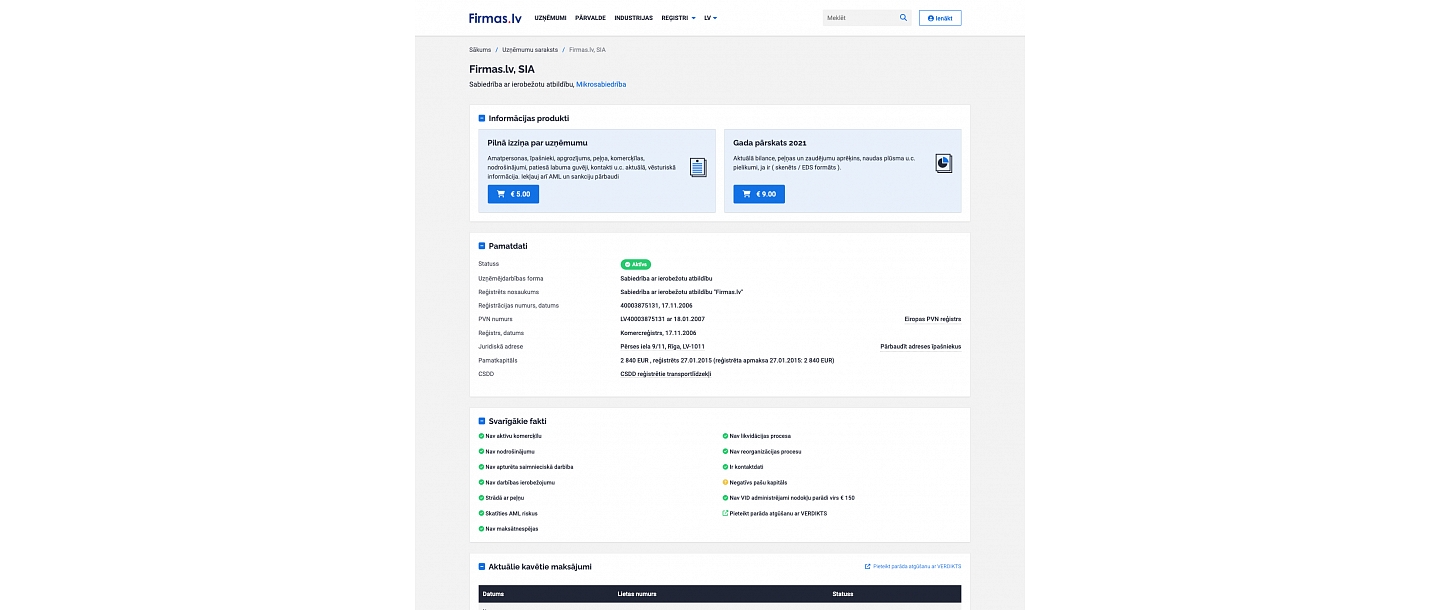
Task: Open the Mikrosabiedrība link
Action: point(601,84)
